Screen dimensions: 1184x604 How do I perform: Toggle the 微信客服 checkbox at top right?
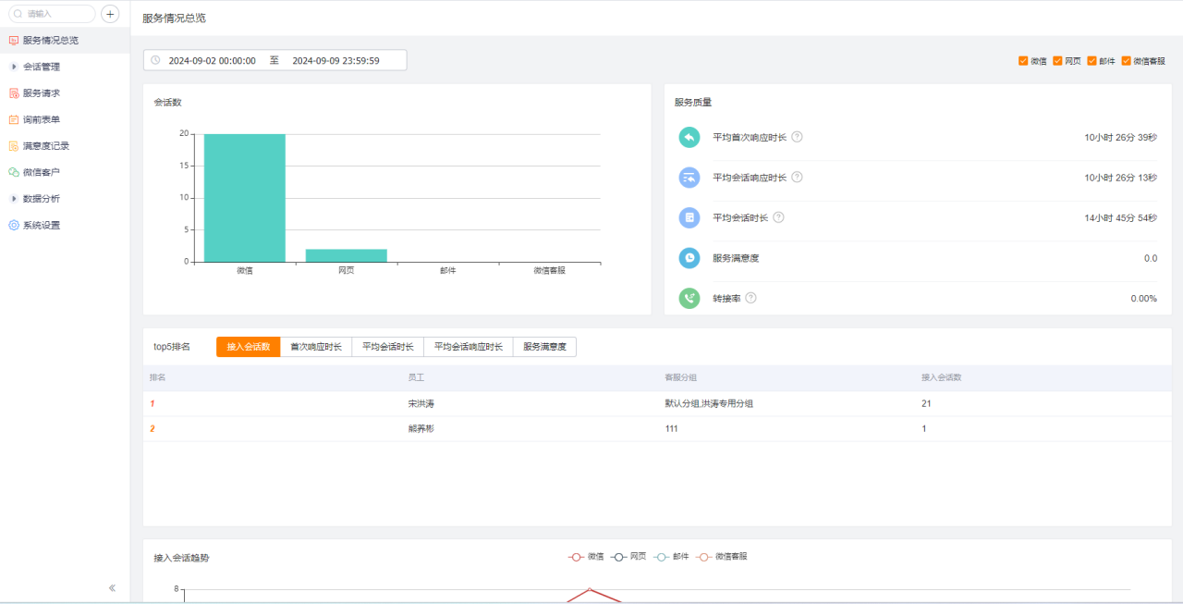coord(1126,61)
